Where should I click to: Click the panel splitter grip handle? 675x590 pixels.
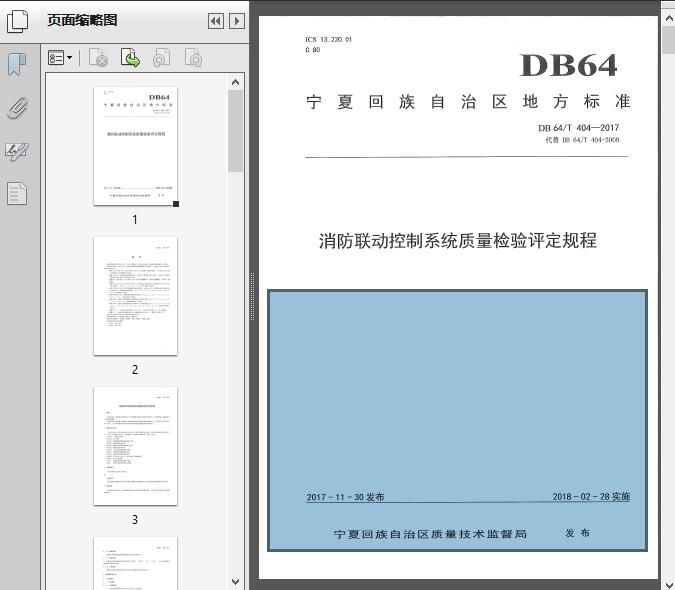253,296
